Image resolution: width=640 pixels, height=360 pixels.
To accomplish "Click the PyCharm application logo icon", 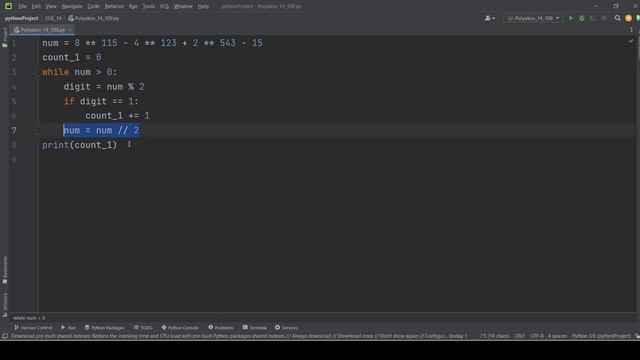I will pyautogui.click(x=8, y=6).
